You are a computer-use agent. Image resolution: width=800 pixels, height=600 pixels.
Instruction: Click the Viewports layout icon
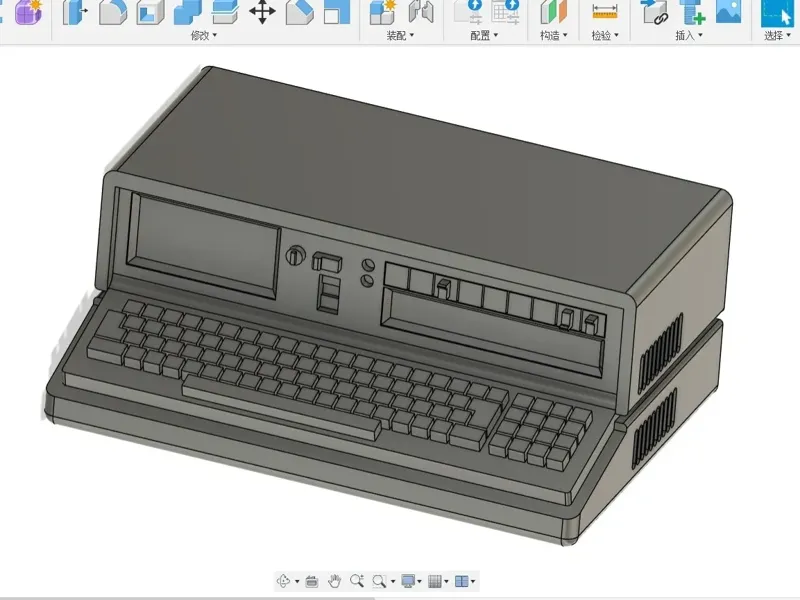click(x=462, y=581)
